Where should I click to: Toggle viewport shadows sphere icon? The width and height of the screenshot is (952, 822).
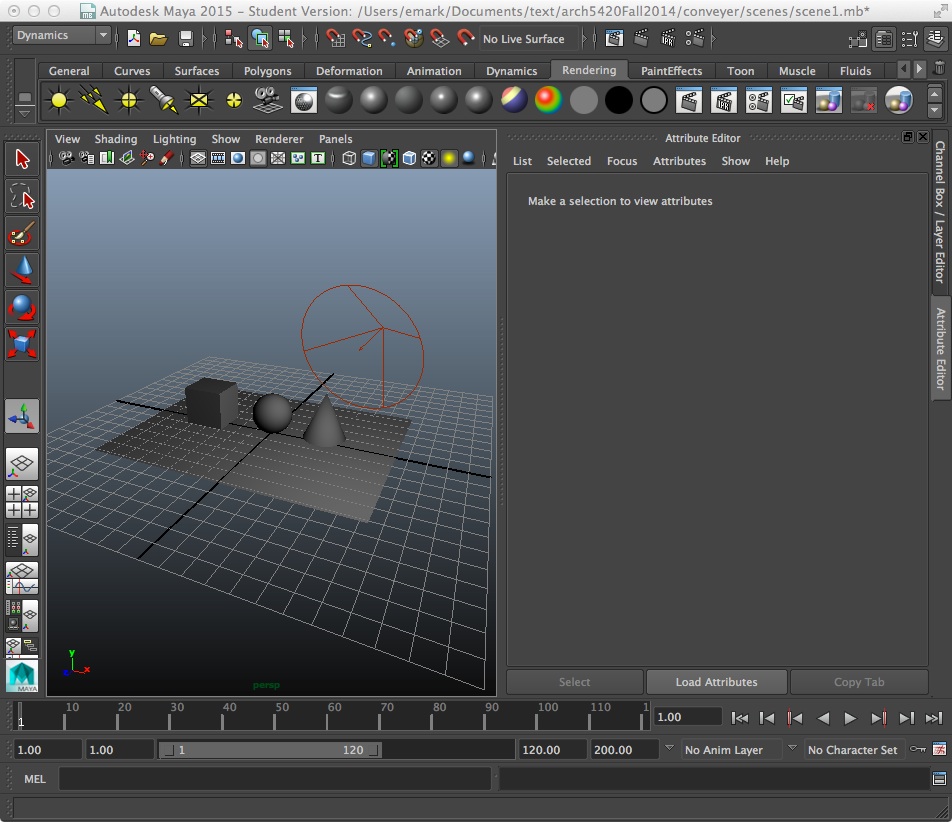468,158
